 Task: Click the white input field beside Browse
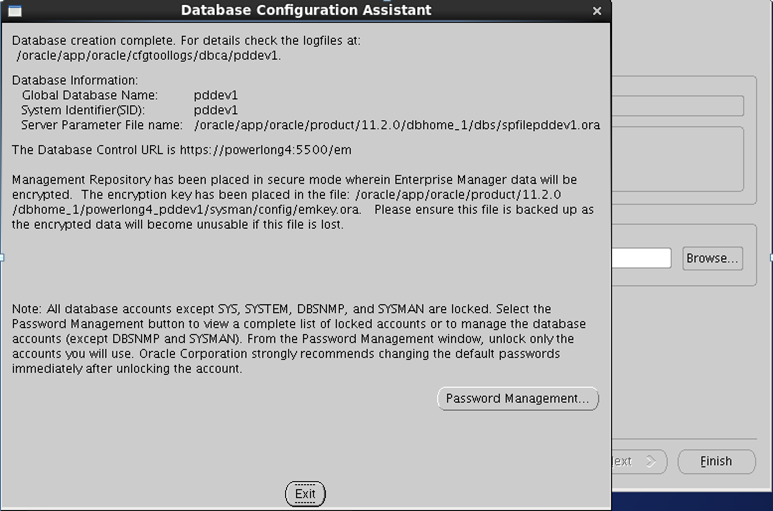pyautogui.click(x=641, y=258)
